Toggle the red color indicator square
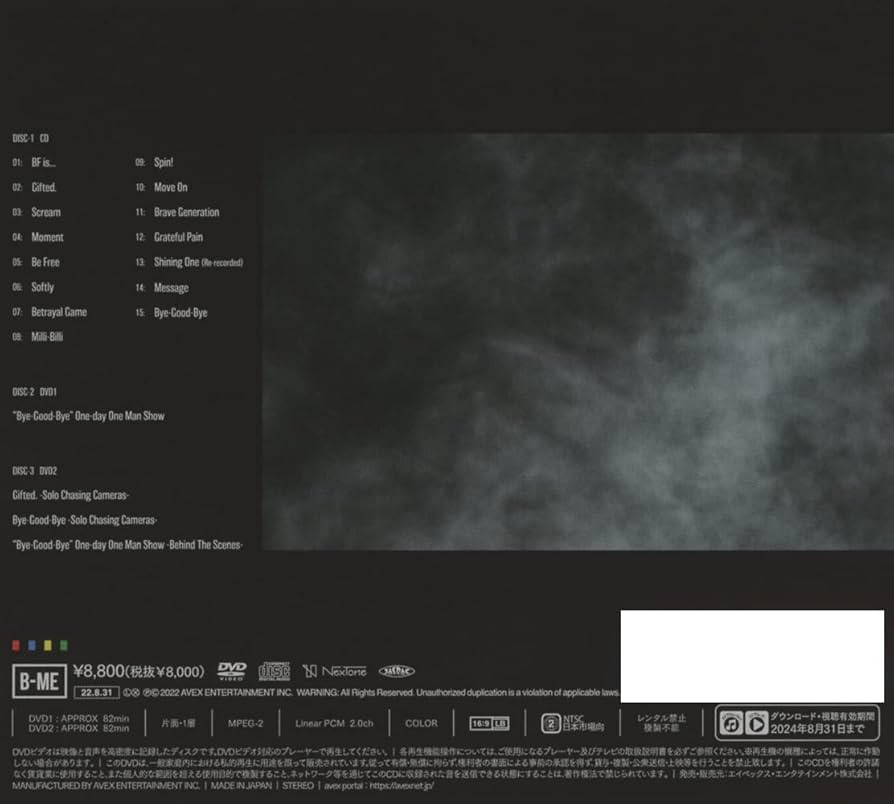This screenshot has width=894, height=804. coord(15,646)
